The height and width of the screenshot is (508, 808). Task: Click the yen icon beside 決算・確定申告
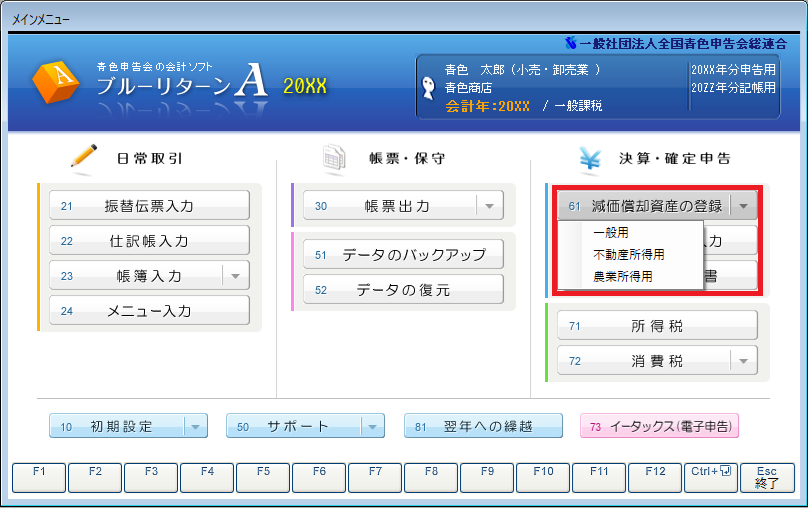pyautogui.click(x=589, y=157)
